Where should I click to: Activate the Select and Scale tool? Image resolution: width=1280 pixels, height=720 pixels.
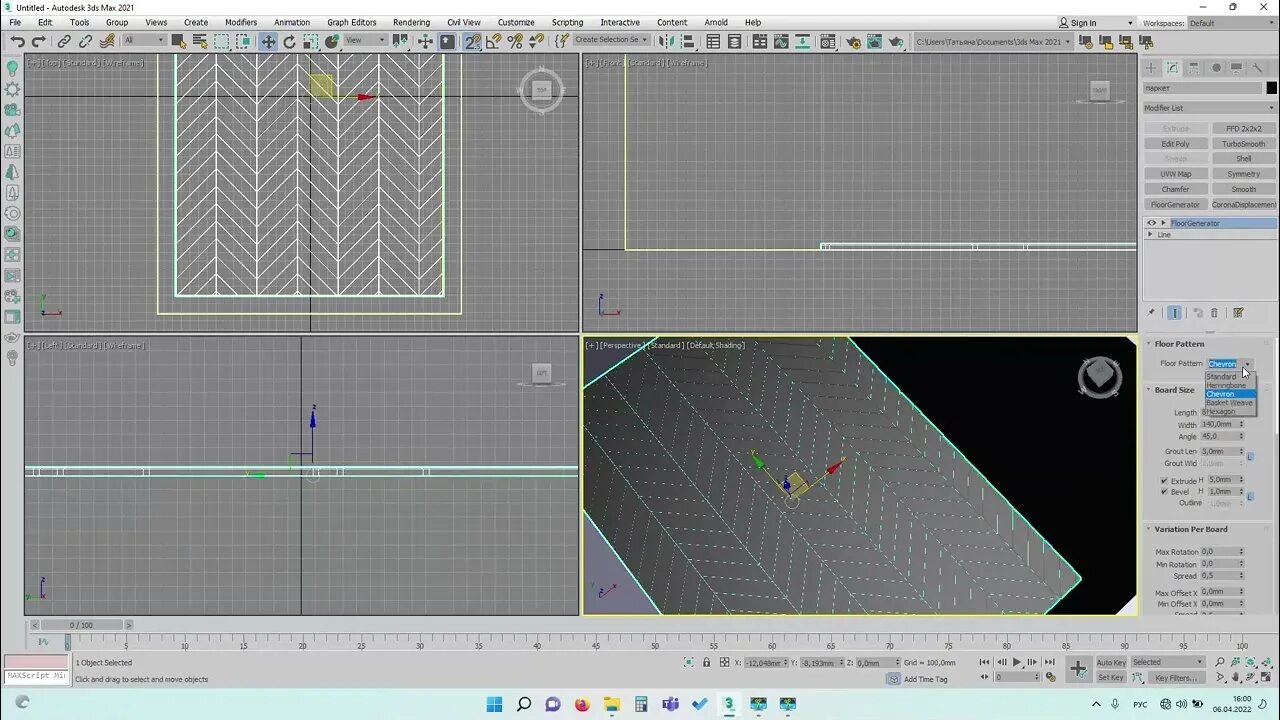(x=310, y=41)
